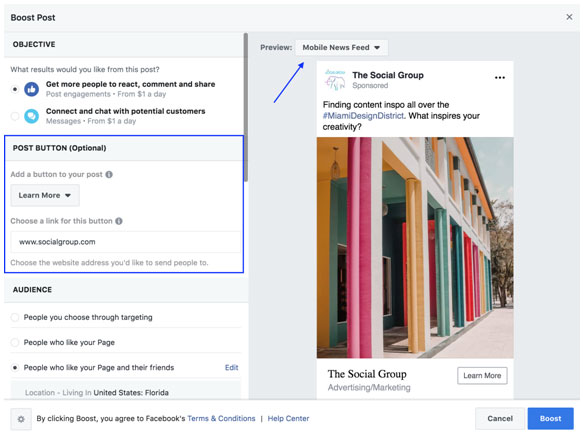Click the 'POST BUTTON (Optional)' heading
584x434 pixels.
coord(60,148)
